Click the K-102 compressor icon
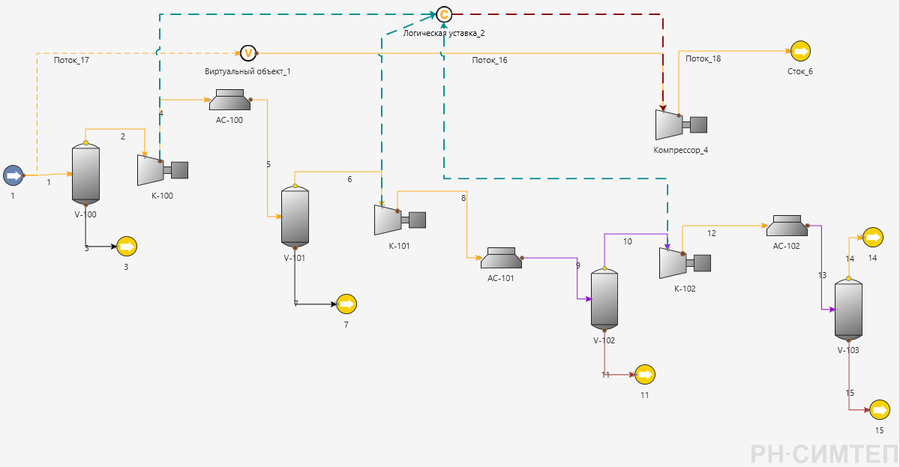Screen dimensions: 900x467 685,263
